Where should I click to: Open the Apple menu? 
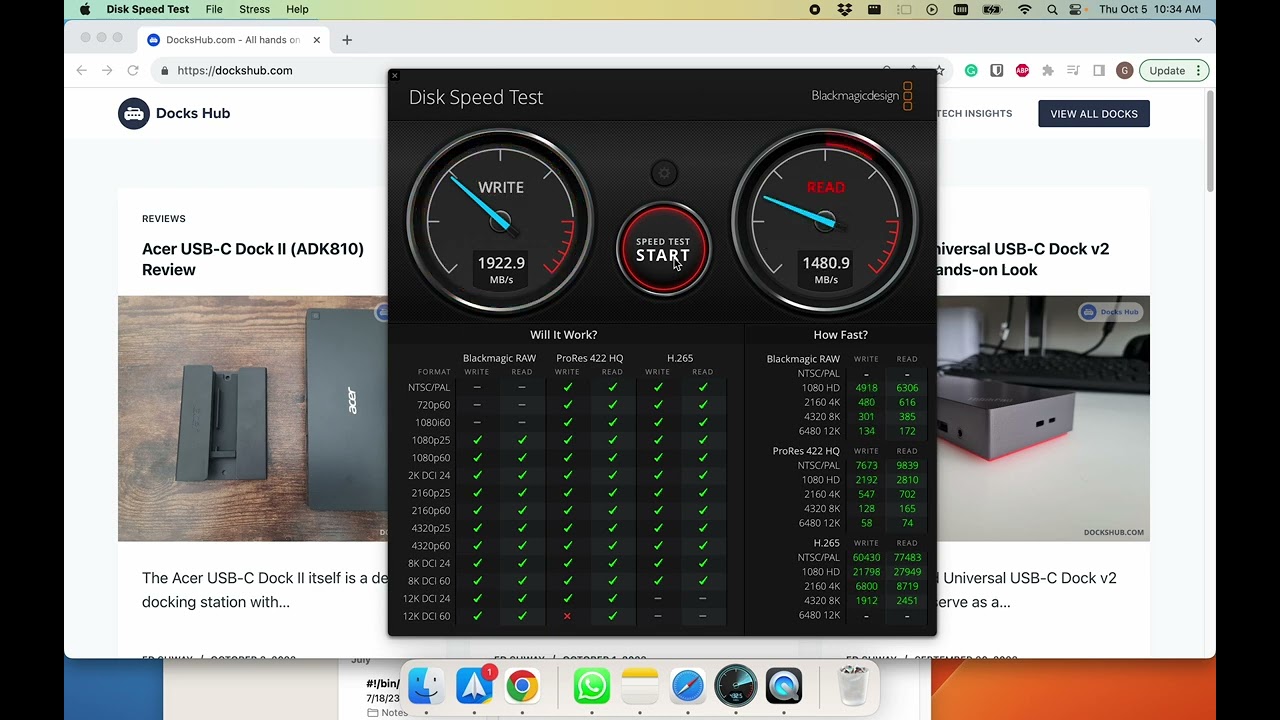pyautogui.click(x=85, y=9)
